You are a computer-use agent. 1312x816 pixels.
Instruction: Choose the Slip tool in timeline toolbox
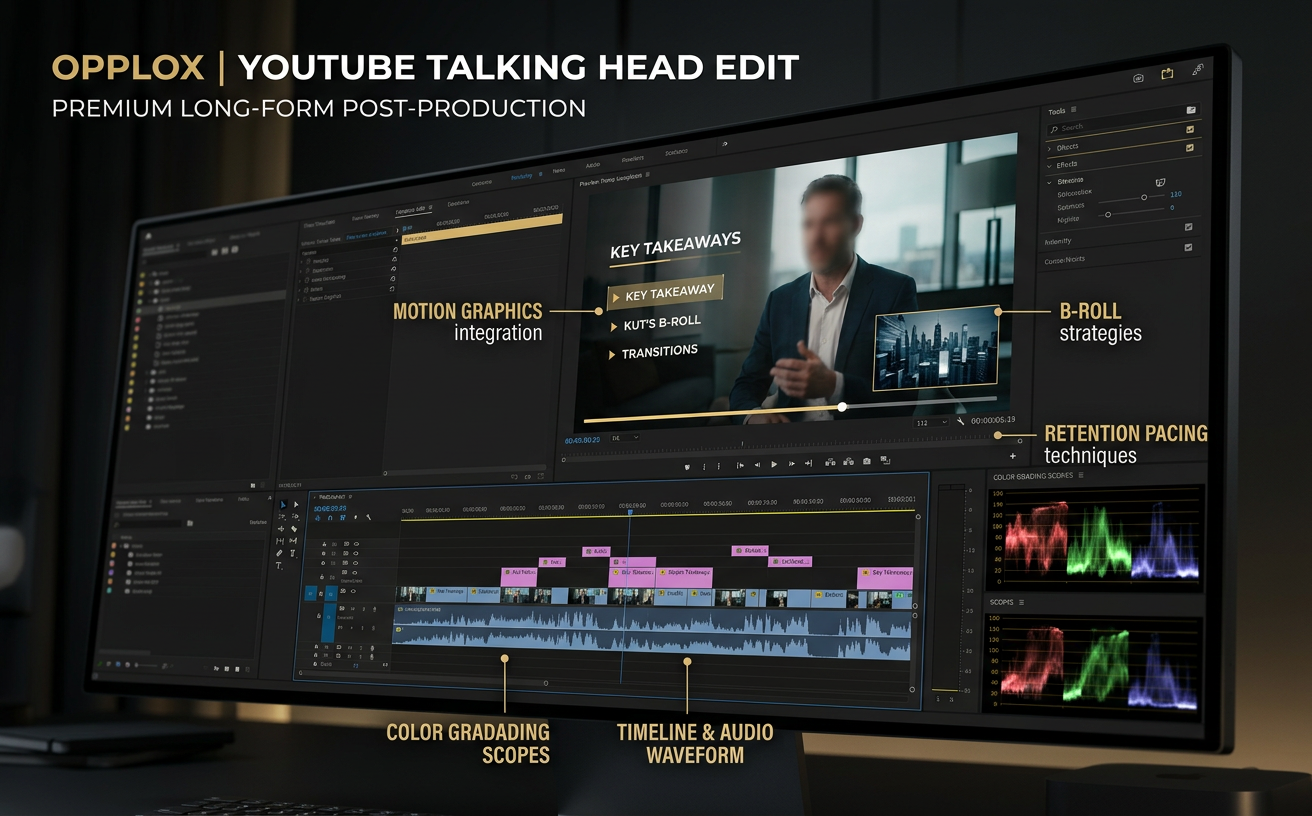point(280,541)
